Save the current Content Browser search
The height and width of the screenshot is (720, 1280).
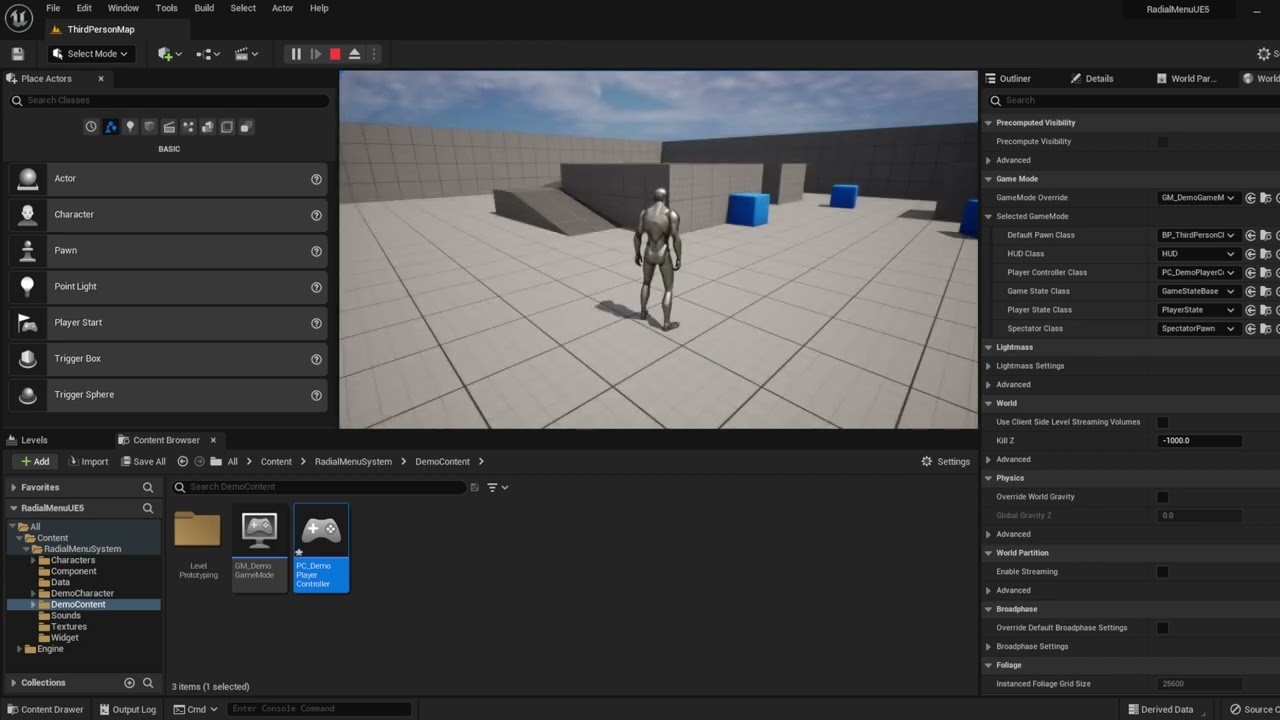(475, 488)
